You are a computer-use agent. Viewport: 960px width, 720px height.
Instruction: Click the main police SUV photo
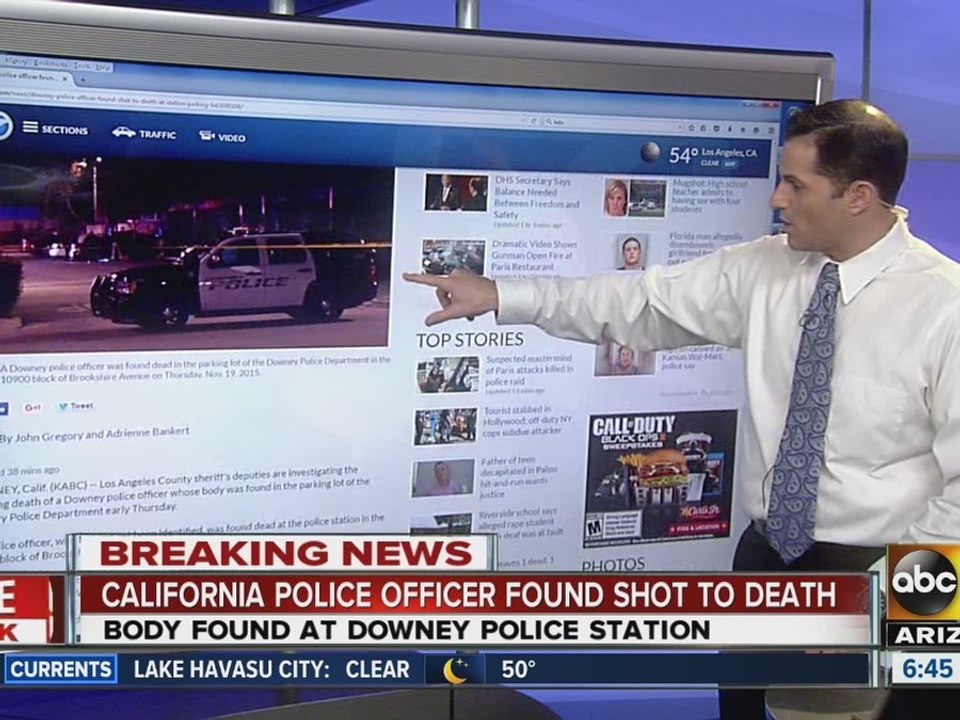[x=195, y=254]
